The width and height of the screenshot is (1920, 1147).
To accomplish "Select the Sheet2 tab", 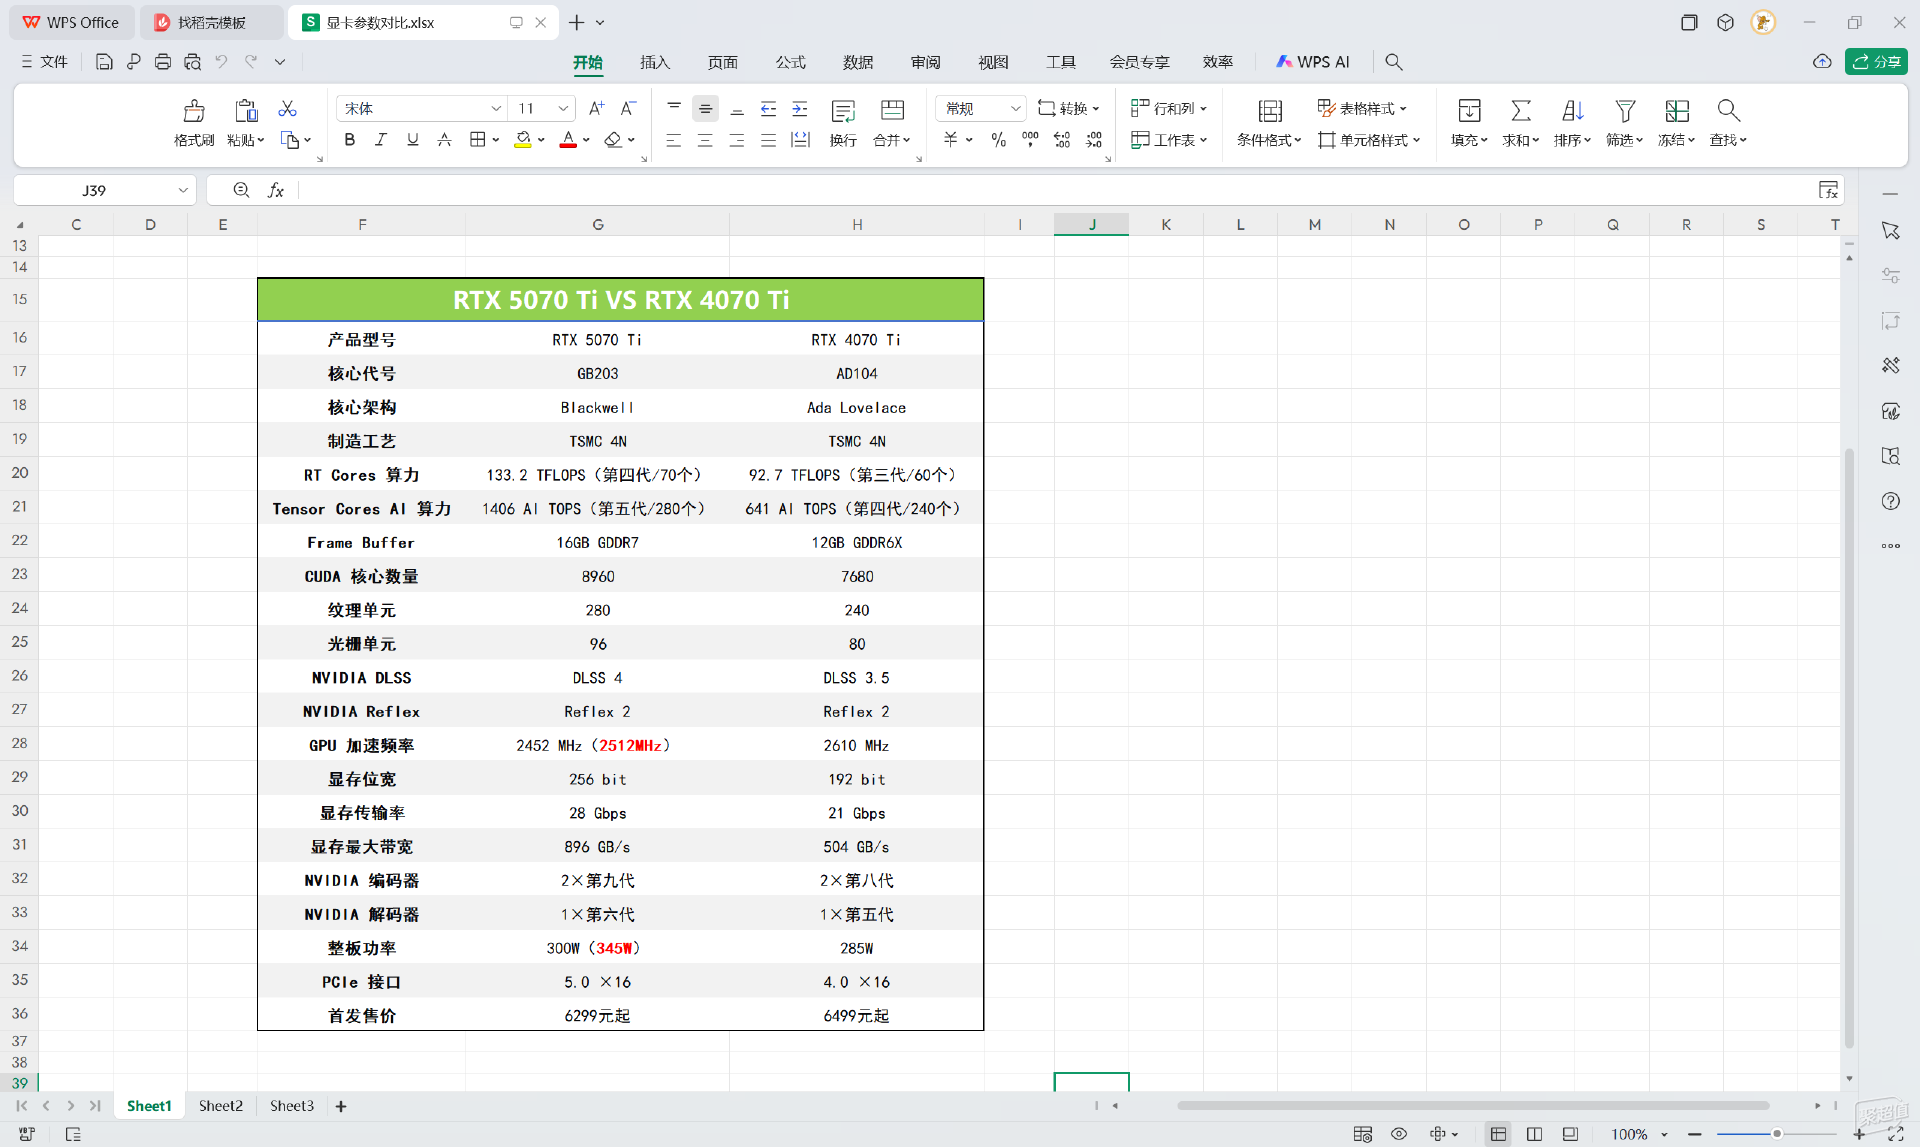I will tap(220, 1105).
